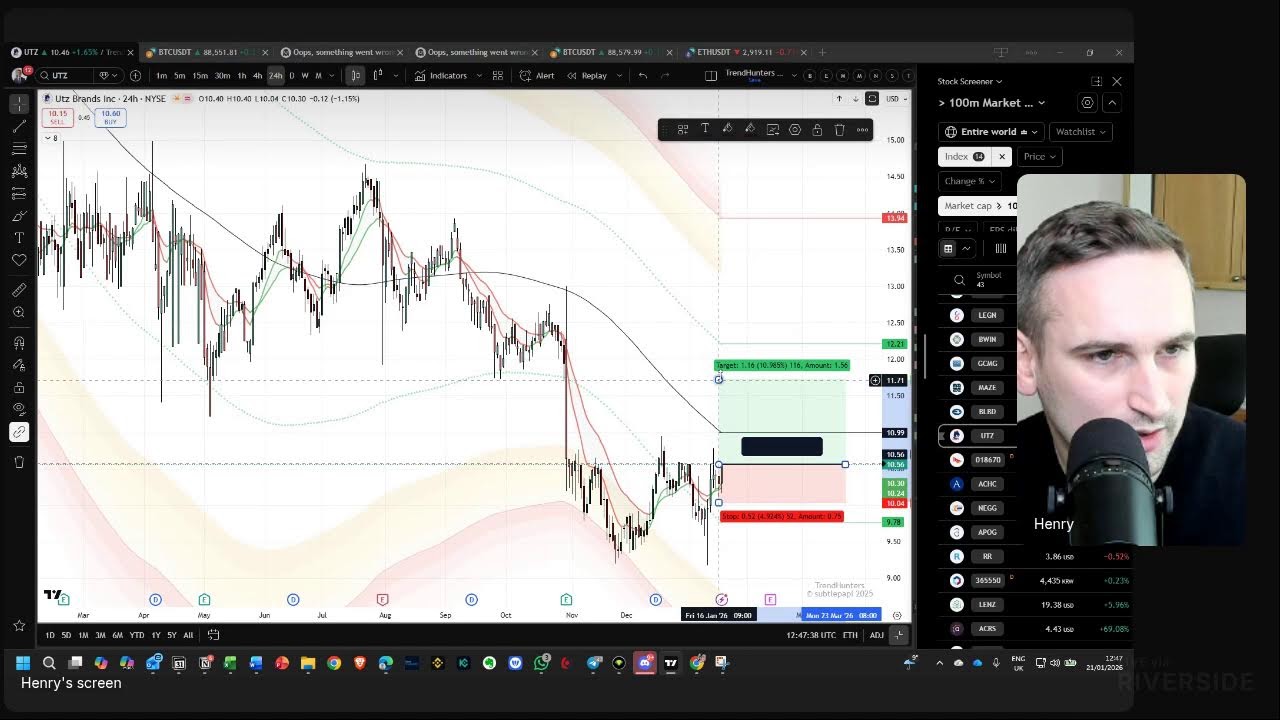This screenshot has height=720, width=1280.
Task: Click the compare or add symbol plus icon
Action: pos(135,76)
